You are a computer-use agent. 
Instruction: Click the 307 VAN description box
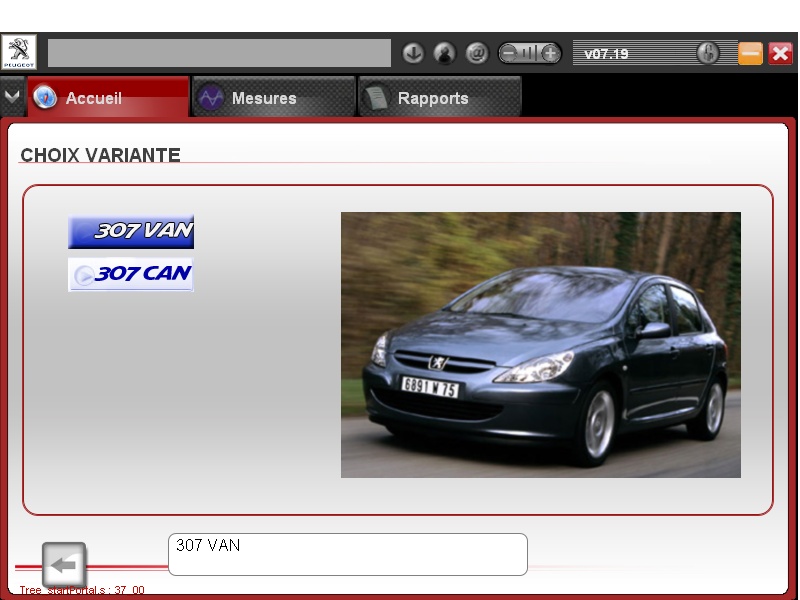pos(347,554)
